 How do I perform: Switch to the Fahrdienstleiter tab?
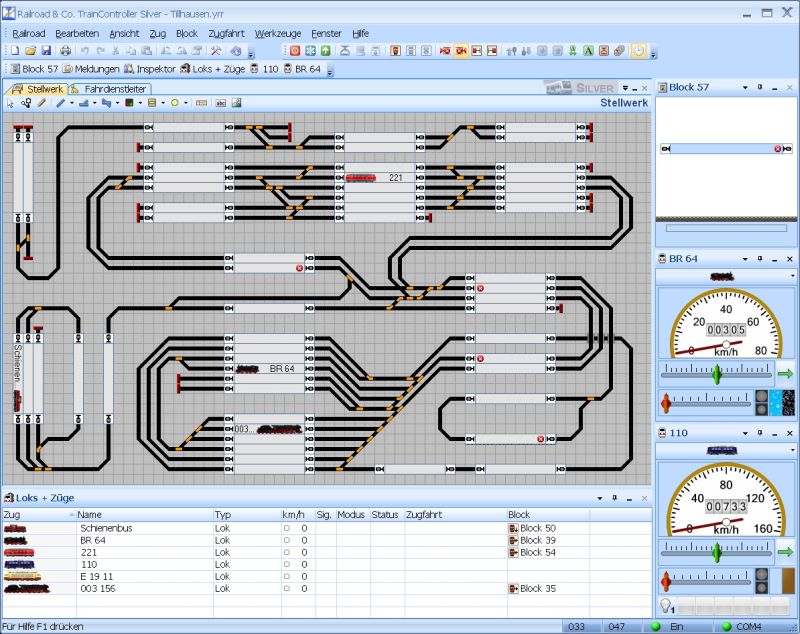pyautogui.click(x=110, y=89)
